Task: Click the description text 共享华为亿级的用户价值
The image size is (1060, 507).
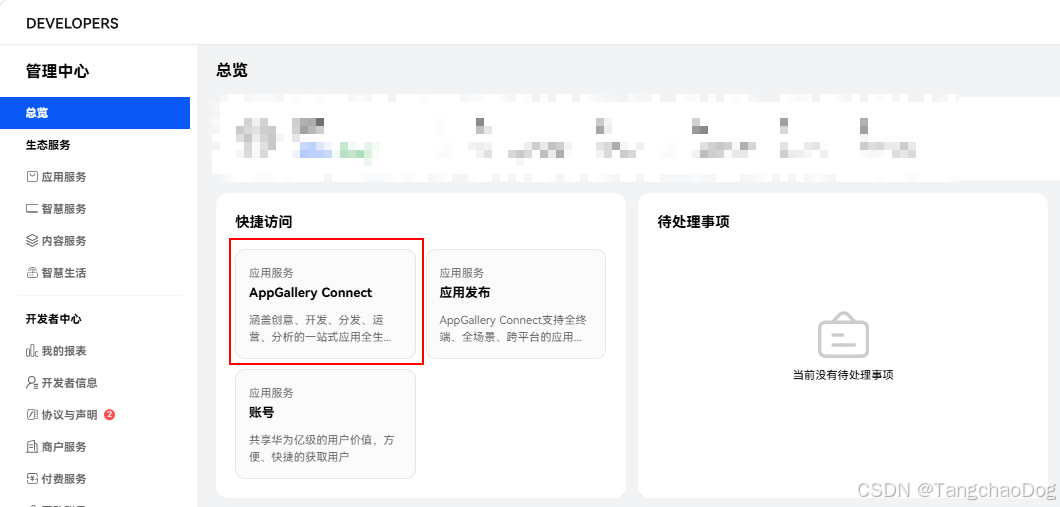Action: click(322, 448)
